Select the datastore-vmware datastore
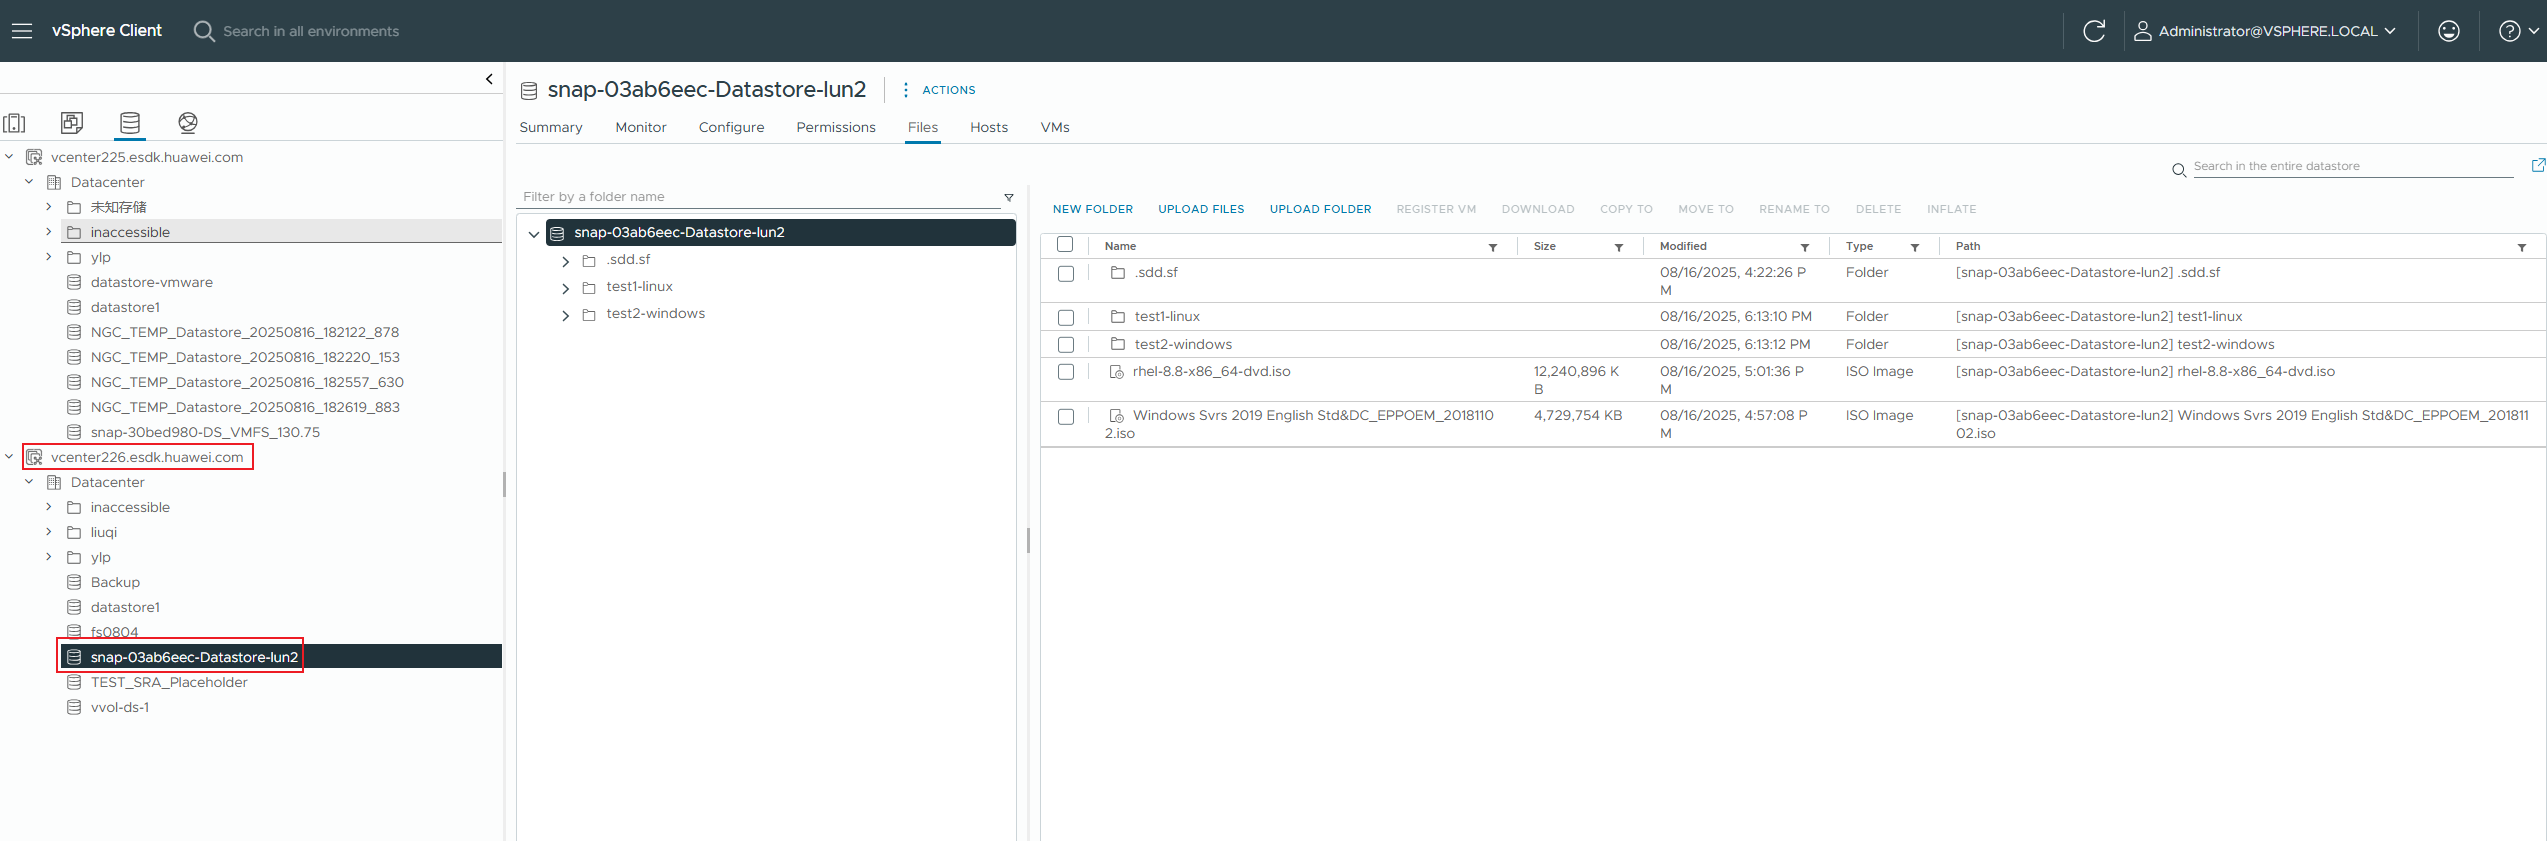2547x841 pixels. [151, 282]
